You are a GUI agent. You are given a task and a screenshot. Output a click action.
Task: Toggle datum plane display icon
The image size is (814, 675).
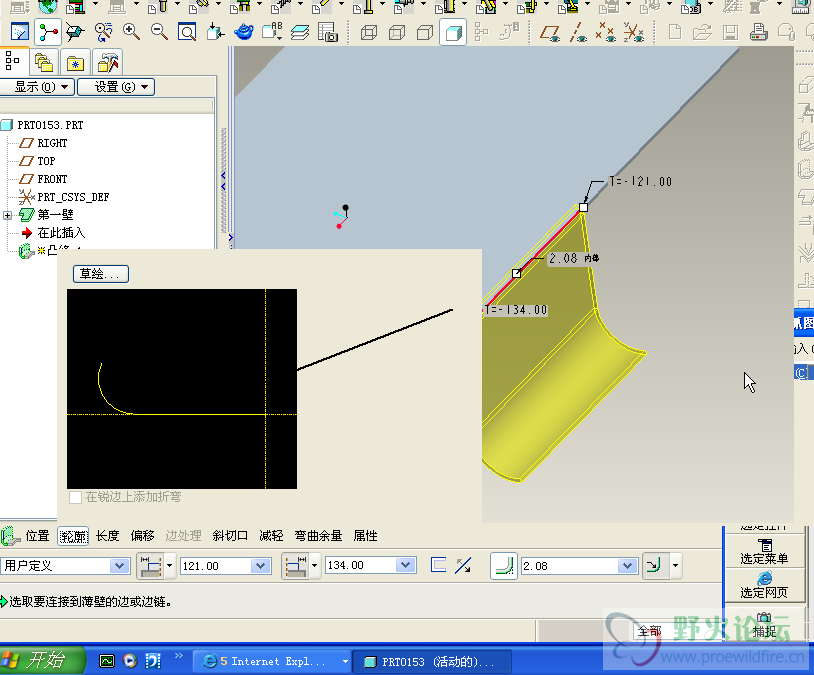pyautogui.click(x=549, y=33)
